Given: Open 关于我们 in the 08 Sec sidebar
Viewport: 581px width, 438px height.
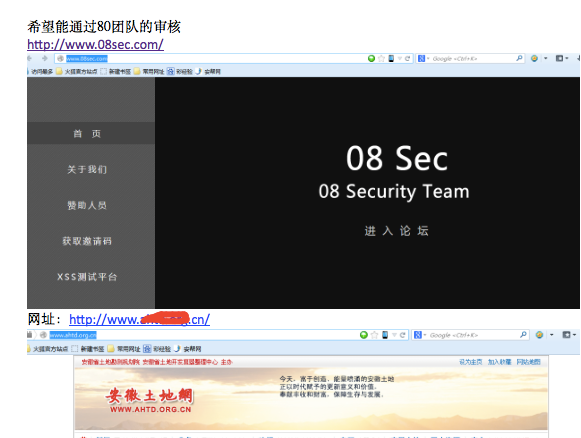Looking at the screenshot, I should [x=87, y=169].
